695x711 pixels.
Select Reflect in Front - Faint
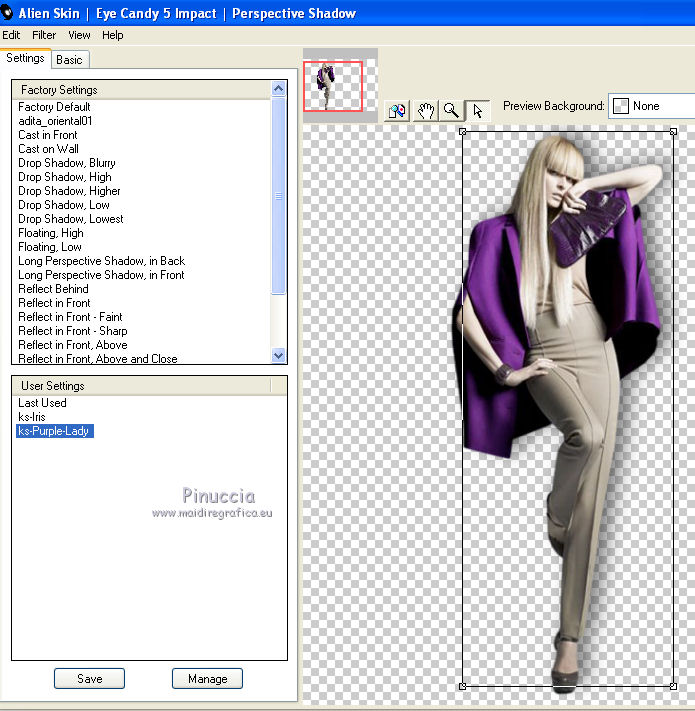point(70,317)
